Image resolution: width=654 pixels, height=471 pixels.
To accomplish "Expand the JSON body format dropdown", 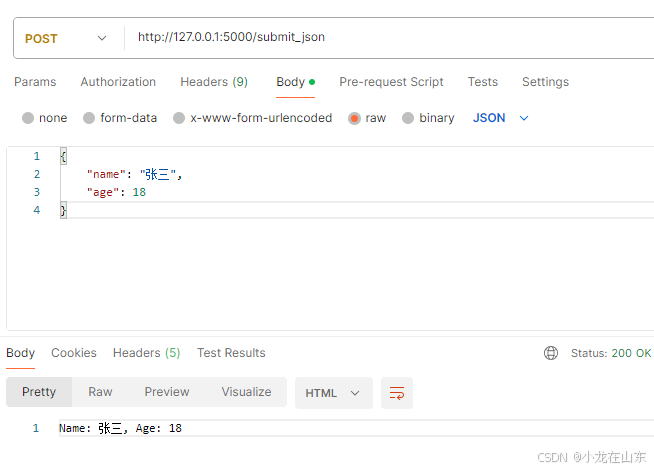I will (x=501, y=118).
